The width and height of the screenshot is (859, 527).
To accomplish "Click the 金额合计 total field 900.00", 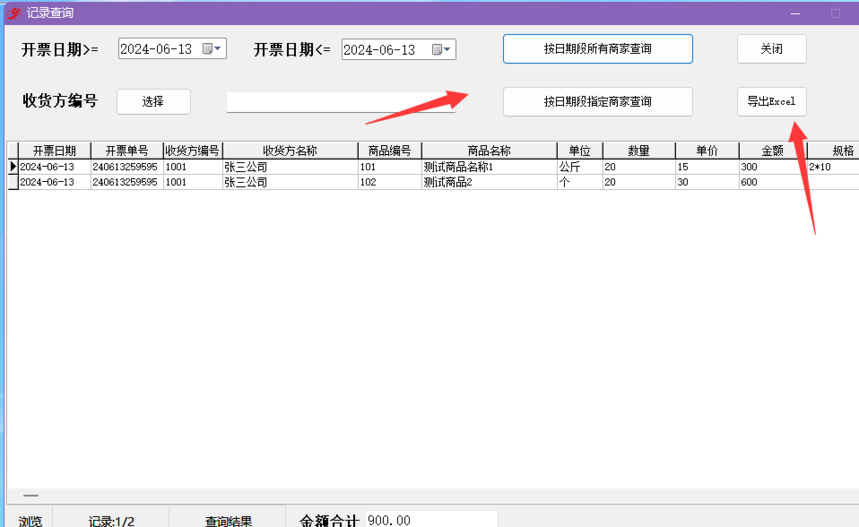I will point(431,520).
